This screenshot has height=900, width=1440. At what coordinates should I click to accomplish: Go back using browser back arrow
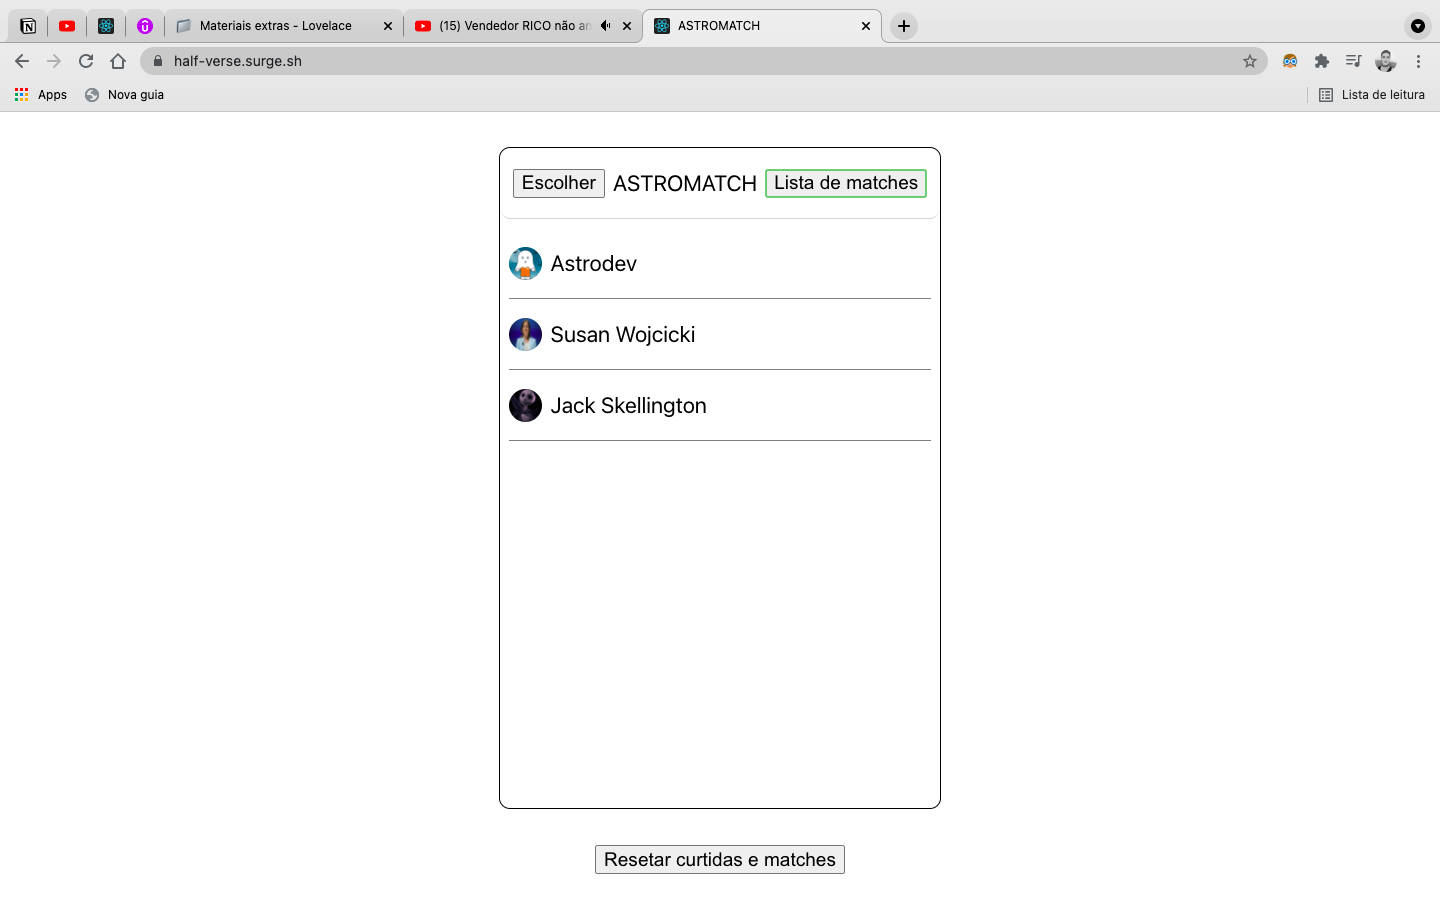tap(22, 61)
